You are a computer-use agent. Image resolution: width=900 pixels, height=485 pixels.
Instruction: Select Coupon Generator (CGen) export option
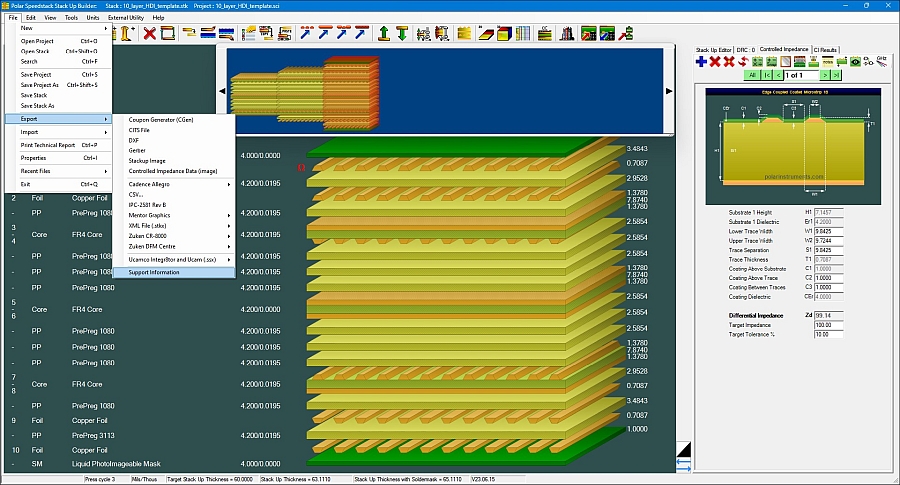click(x=174, y=120)
